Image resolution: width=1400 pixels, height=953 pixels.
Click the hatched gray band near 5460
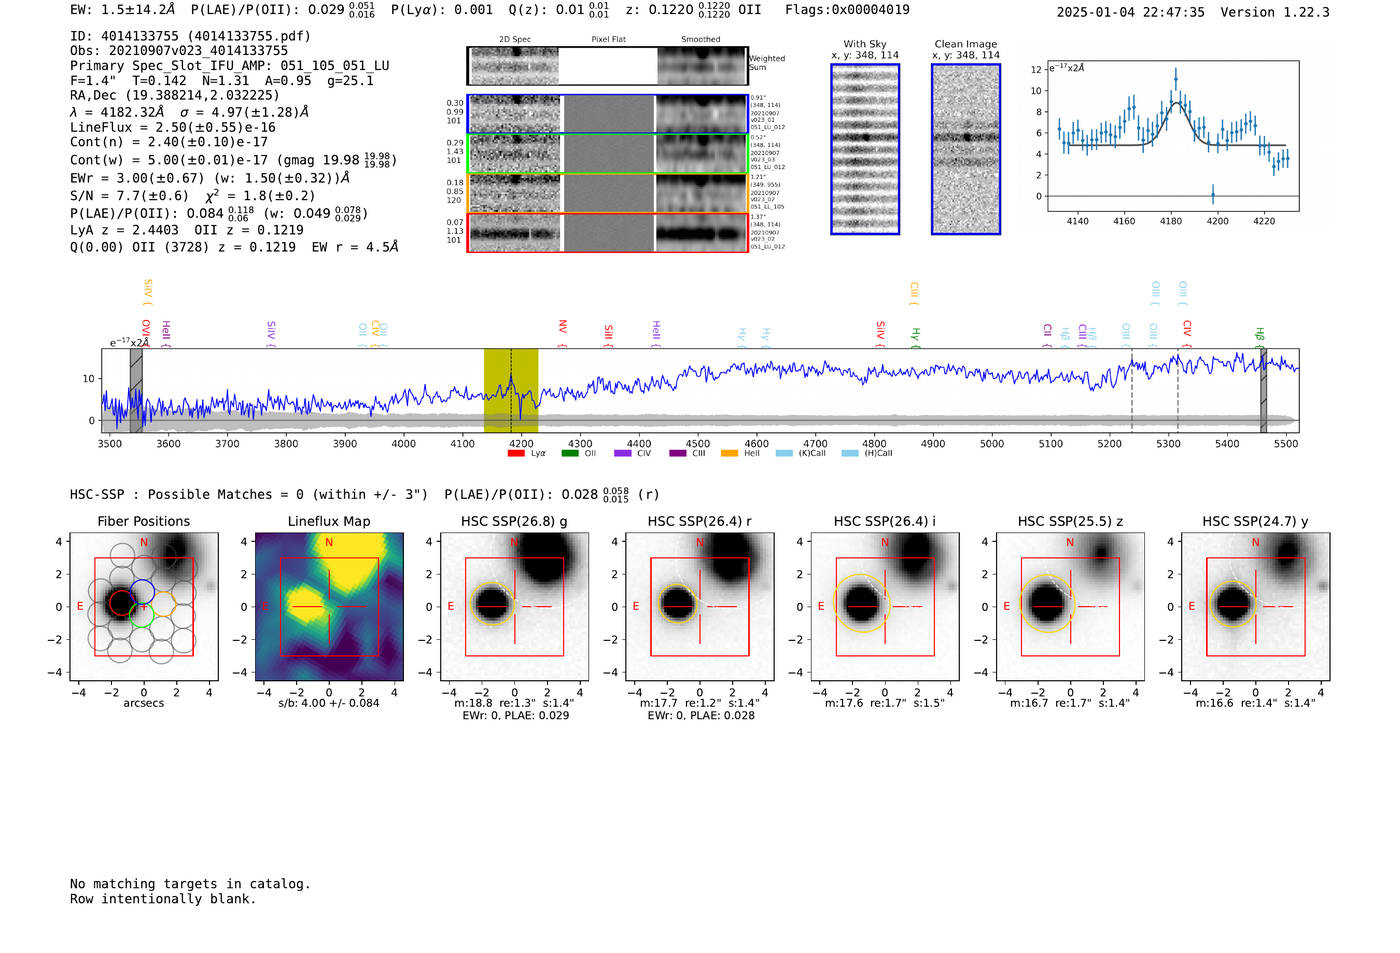pos(1263,390)
